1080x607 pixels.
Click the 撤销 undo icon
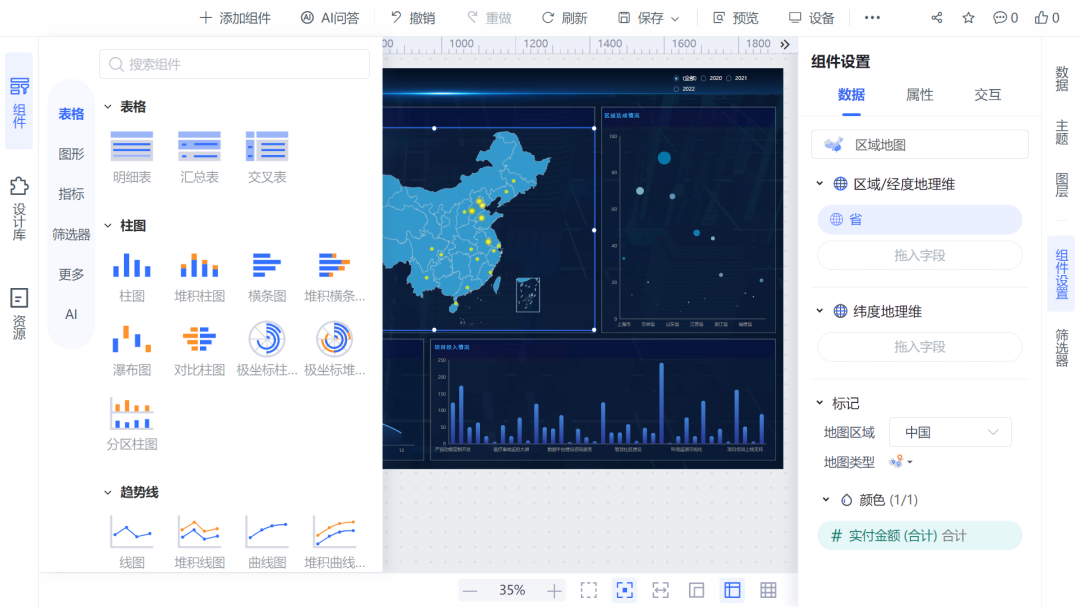pyautogui.click(x=396, y=17)
